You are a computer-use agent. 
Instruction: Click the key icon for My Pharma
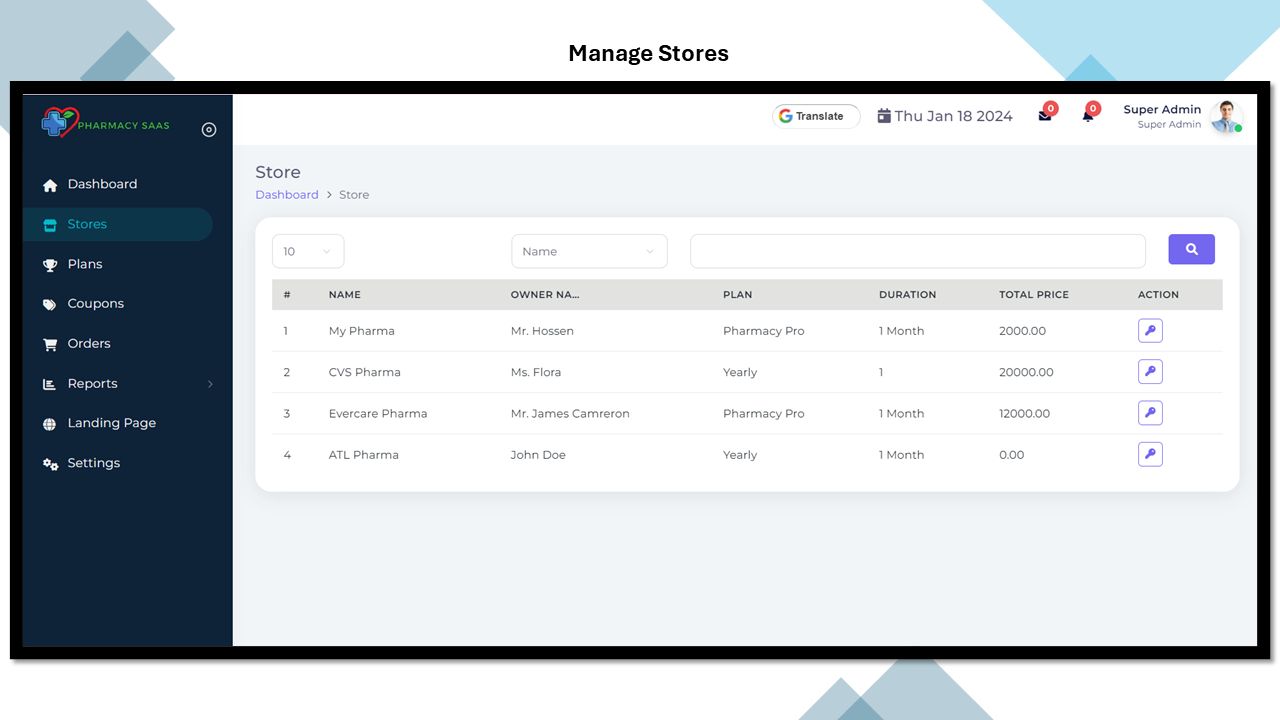1150,331
